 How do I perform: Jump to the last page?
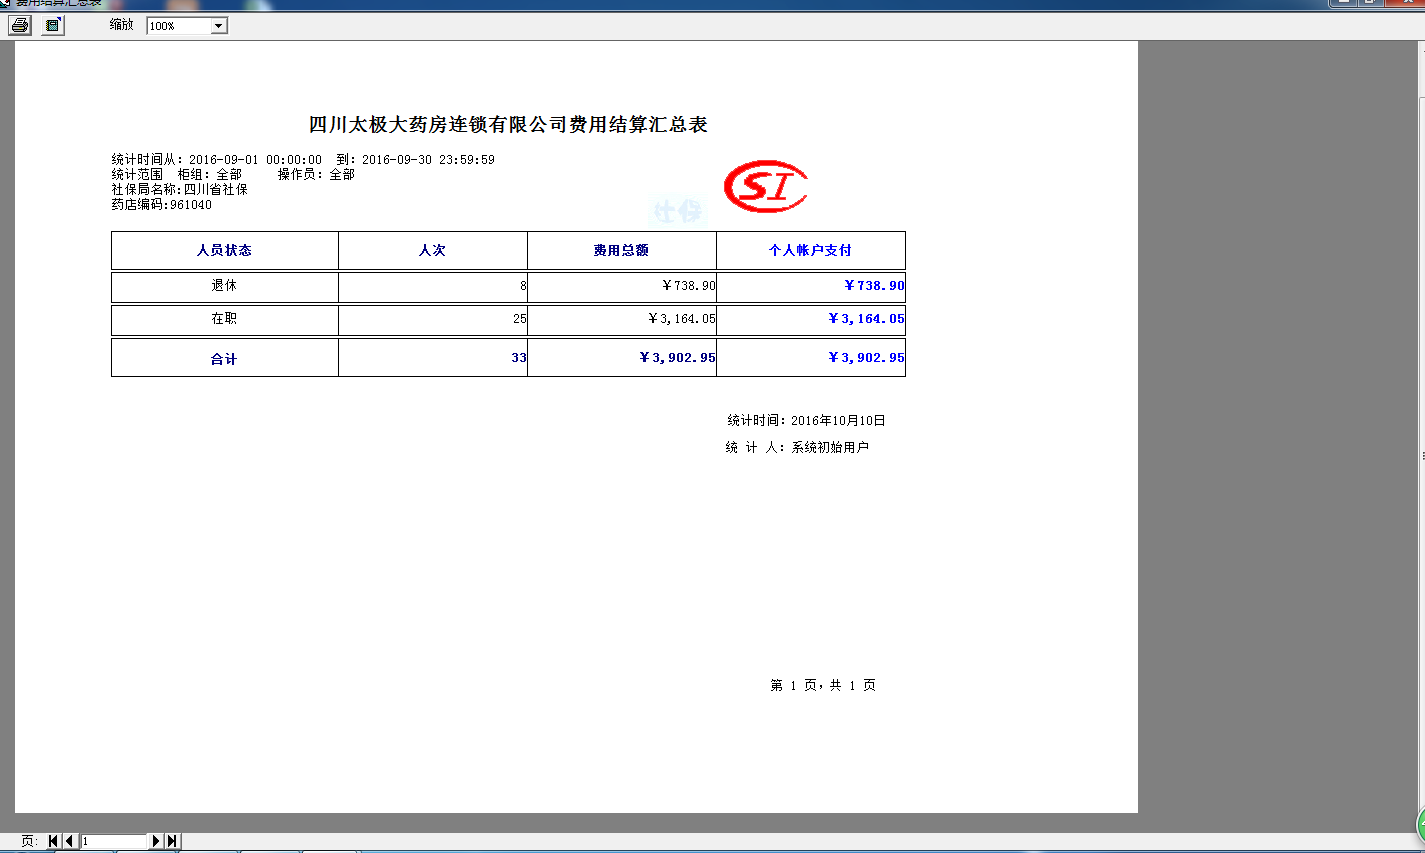point(172,841)
